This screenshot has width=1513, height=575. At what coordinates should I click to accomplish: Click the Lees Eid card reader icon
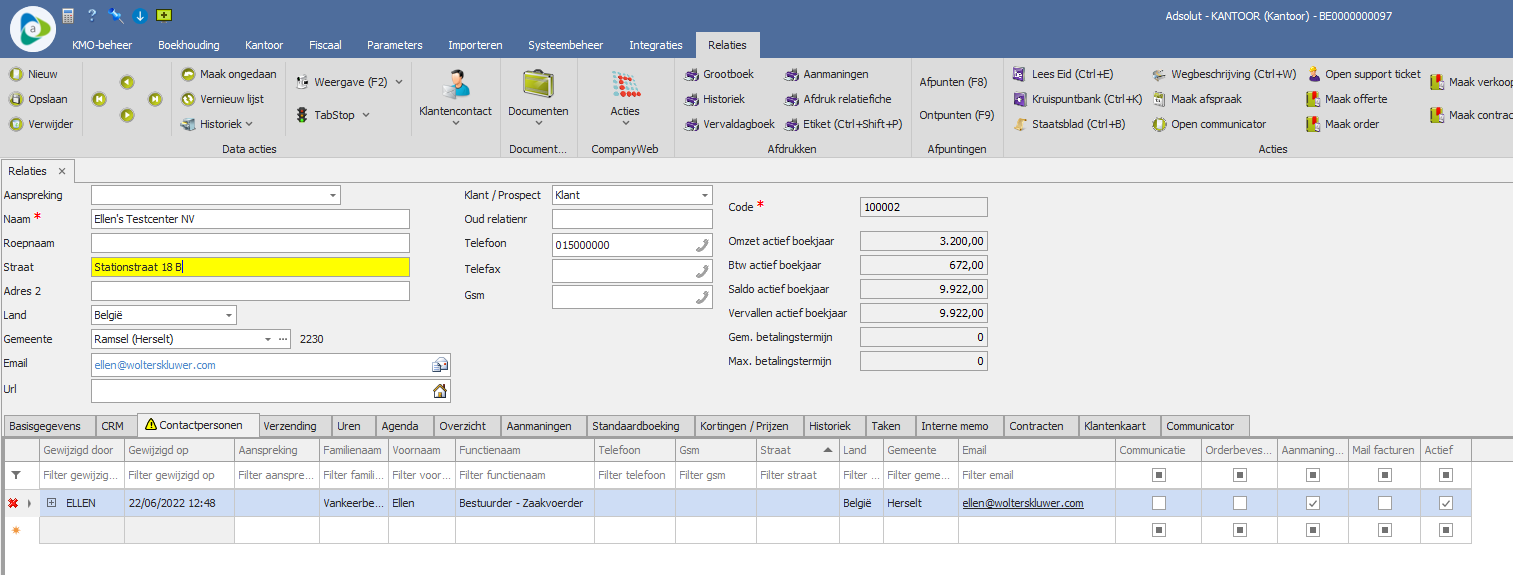pos(1019,74)
